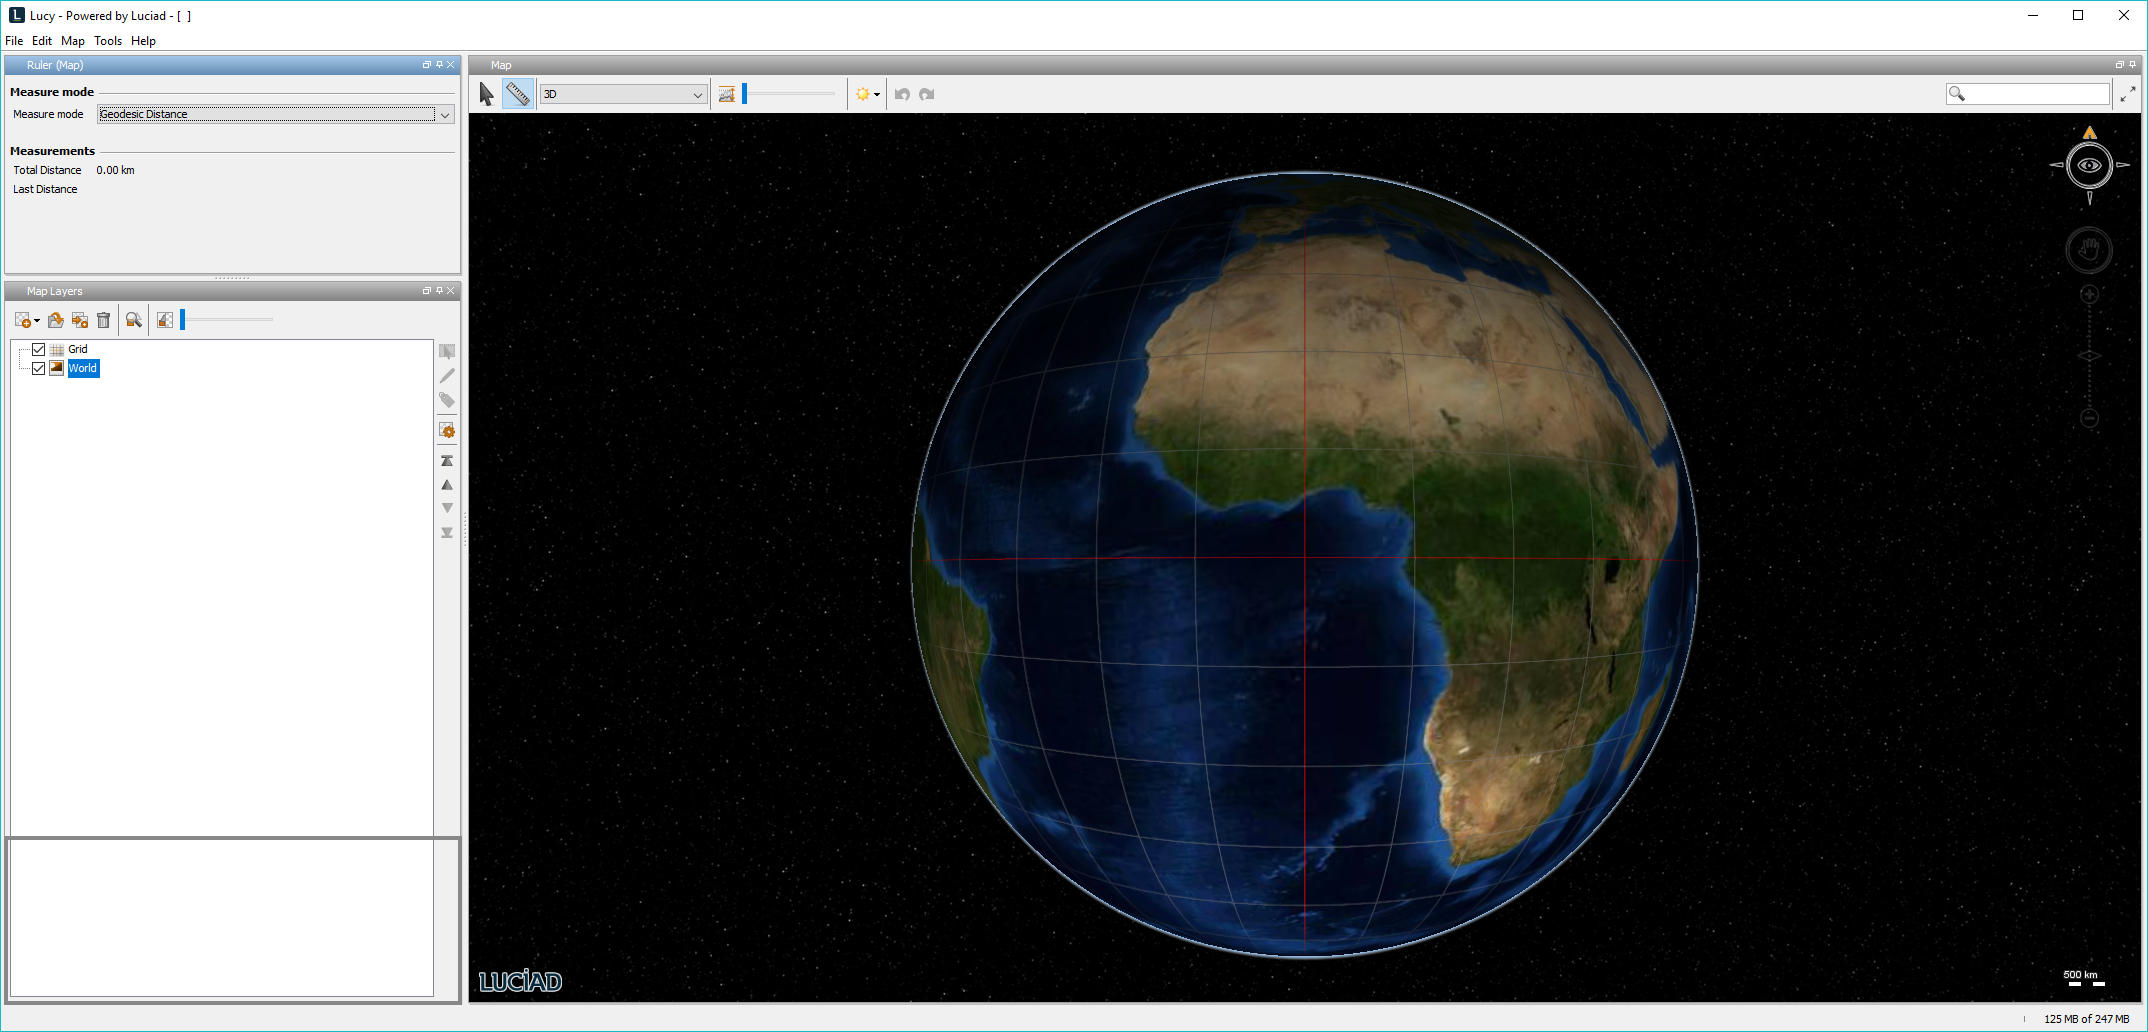
Task: Close the Map Layers panel
Action: click(x=451, y=290)
